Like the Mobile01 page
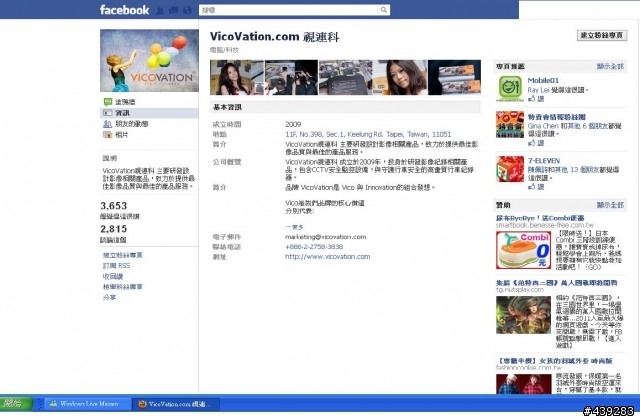 coord(536,99)
